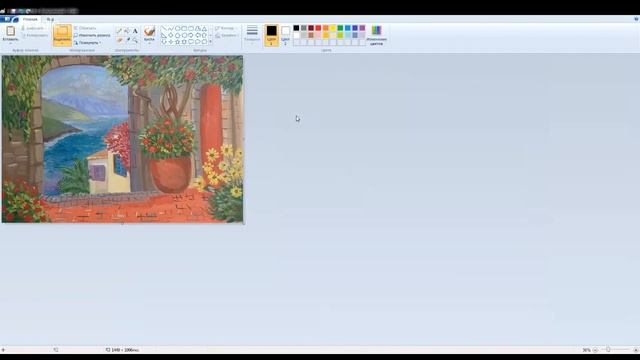Open the line Thickness (Толщина) dropdown
Image resolution: width=640 pixels, height=360 pixels.
tap(252, 35)
